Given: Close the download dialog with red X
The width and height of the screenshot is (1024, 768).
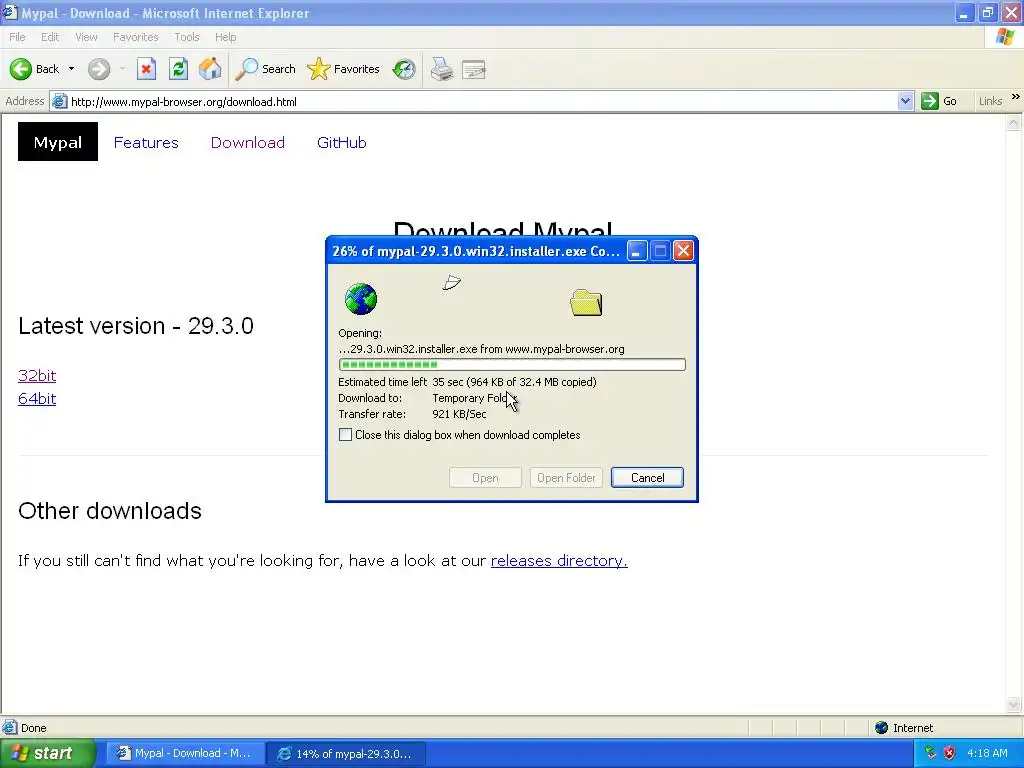Looking at the screenshot, I should pos(683,251).
